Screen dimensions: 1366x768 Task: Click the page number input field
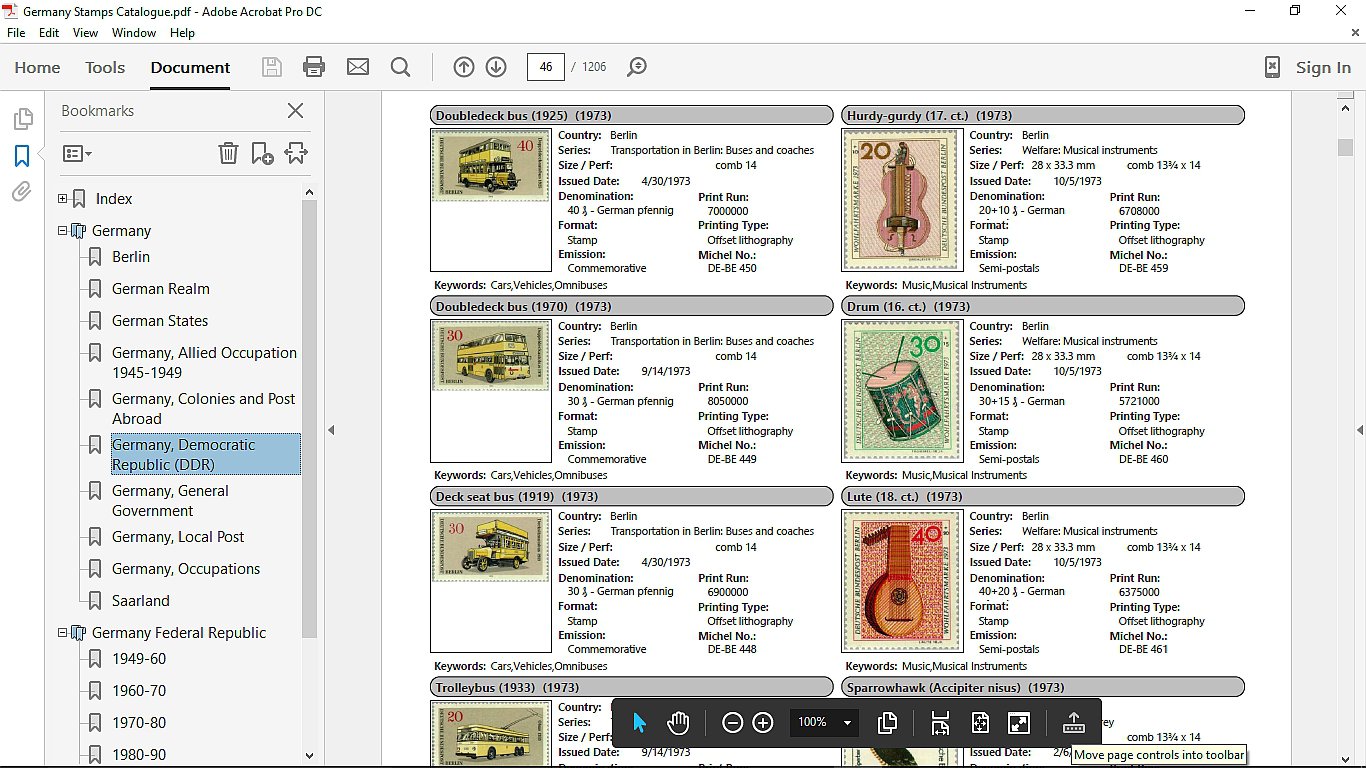(x=546, y=67)
